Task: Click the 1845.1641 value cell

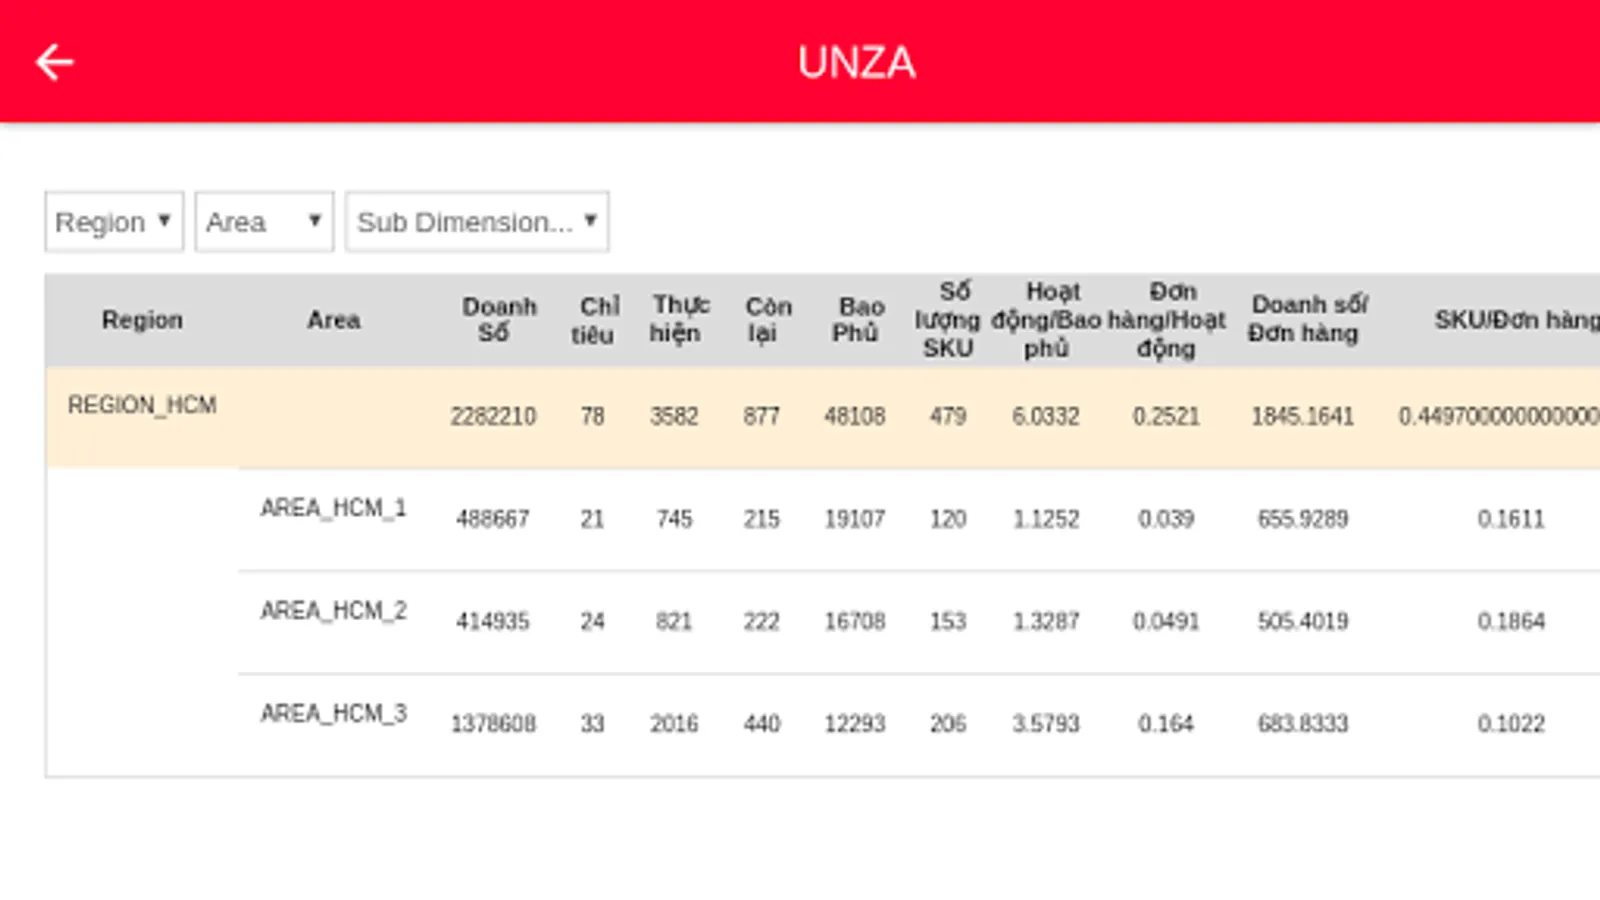Action: click(x=1303, y=416)
